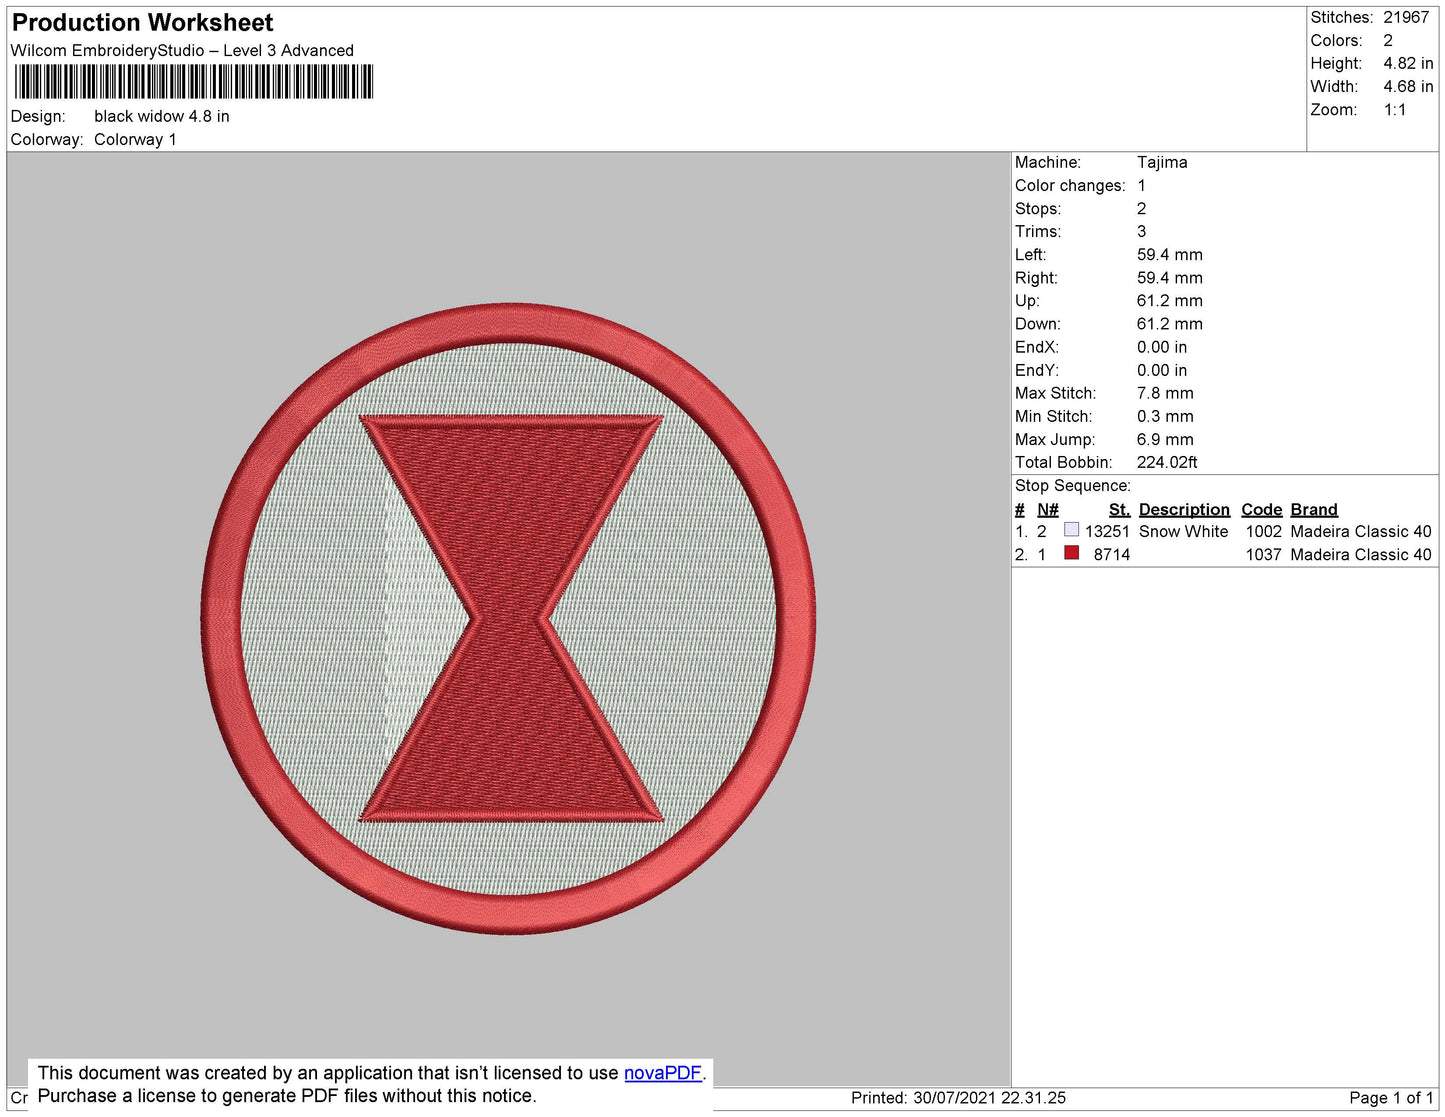1445x1117 pixels.
Task: Click the Min Stitch value 0.3 mm
Action: point(1165,416)
